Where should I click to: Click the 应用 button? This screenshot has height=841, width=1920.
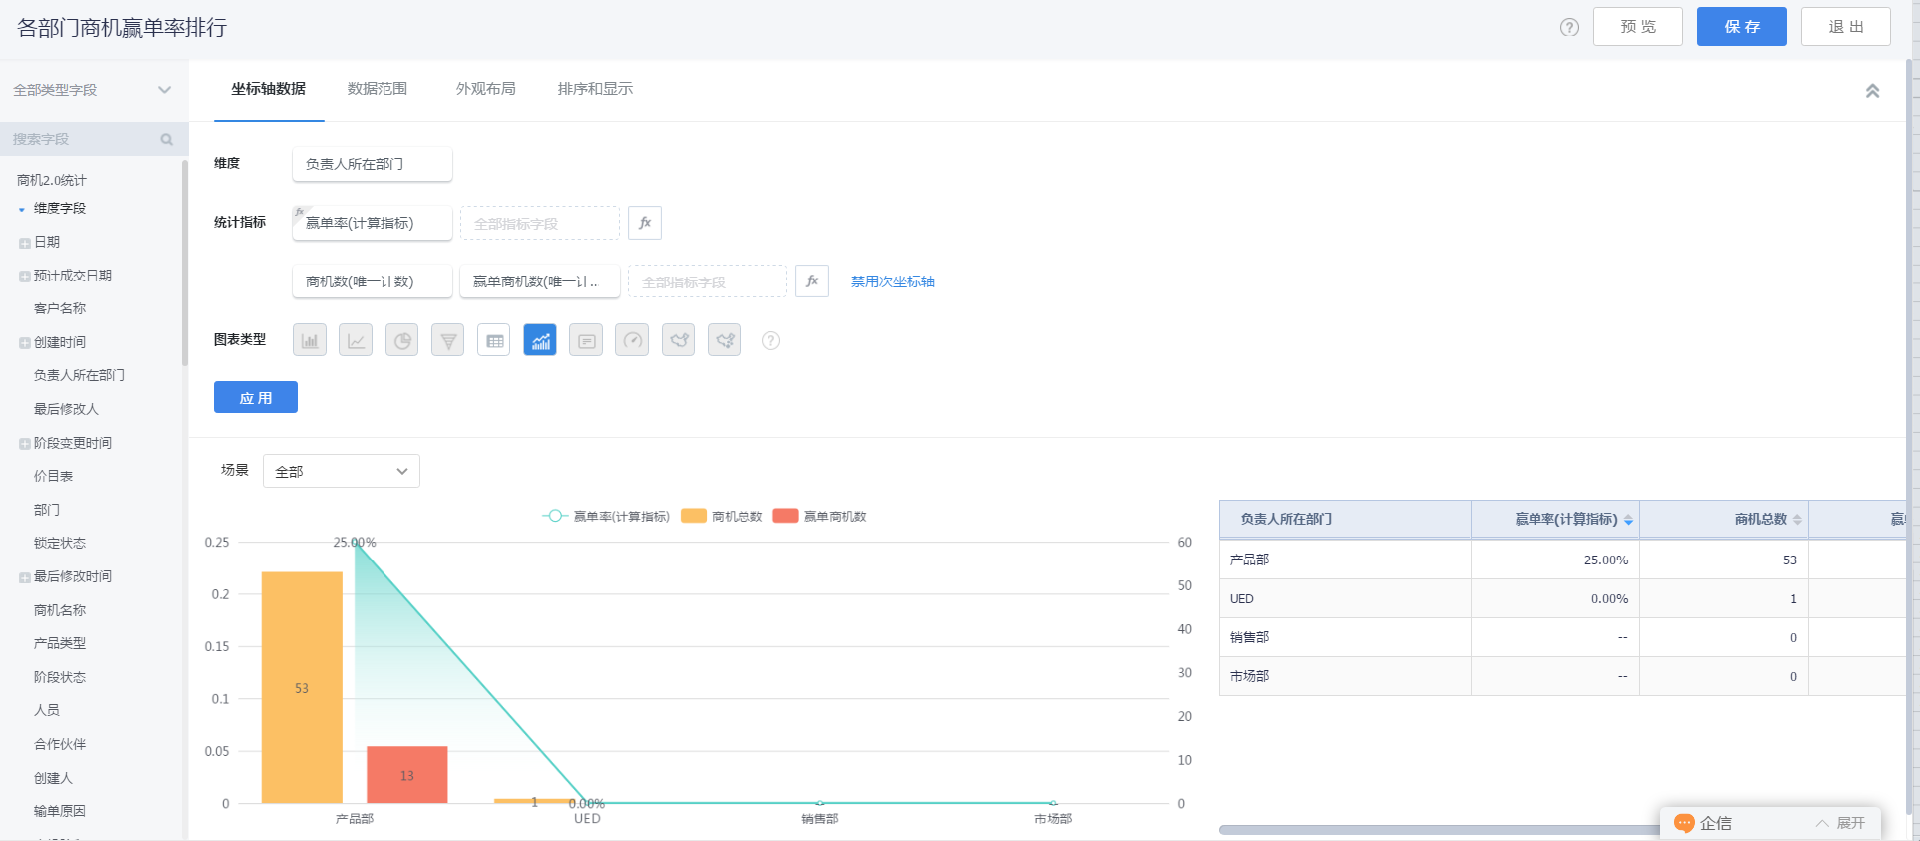256,397
